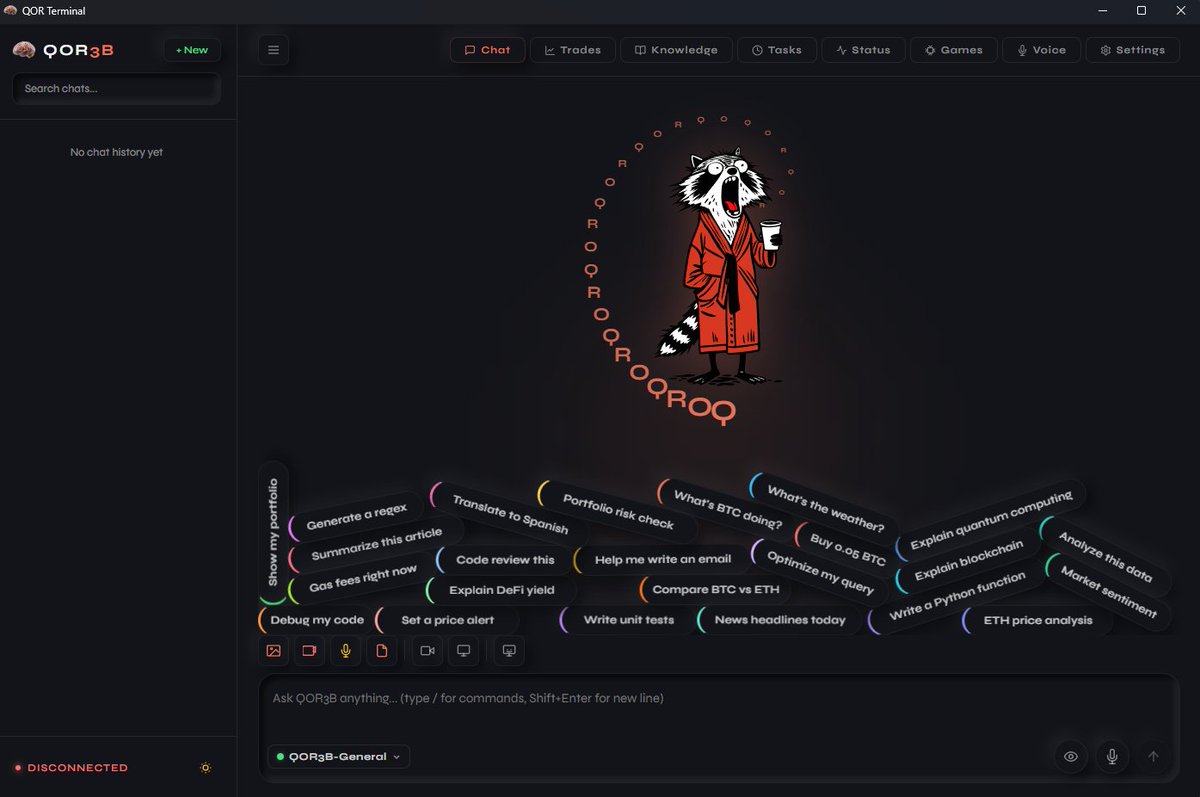Toggle the sun light theme icon
The width and height of the screenshot is (1200, 797).
[x=206, y=768]
